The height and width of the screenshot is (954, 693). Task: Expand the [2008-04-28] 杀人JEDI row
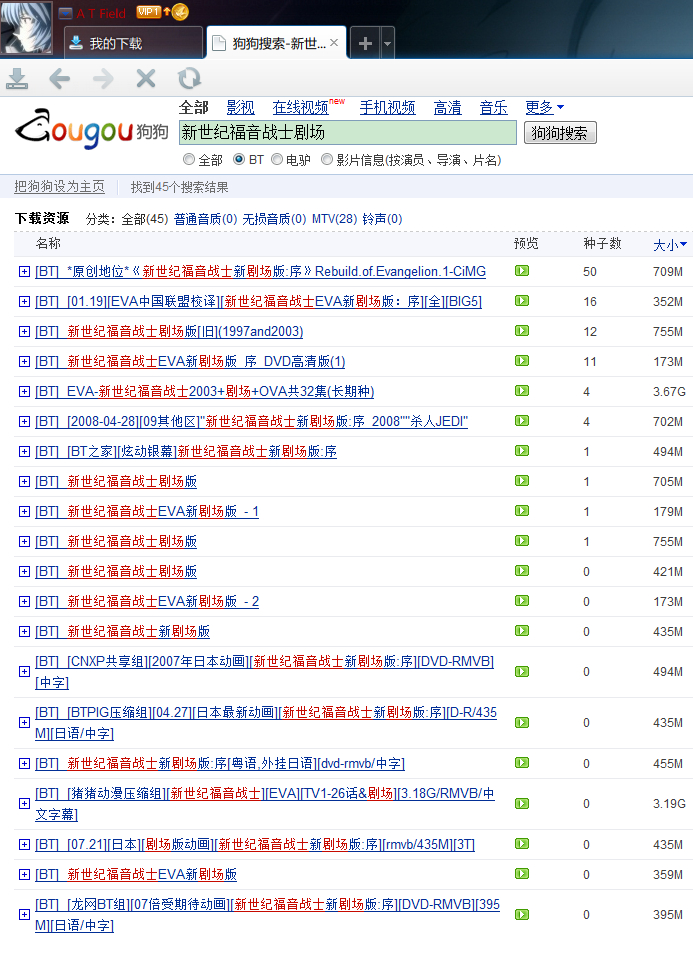click(24, 421)
